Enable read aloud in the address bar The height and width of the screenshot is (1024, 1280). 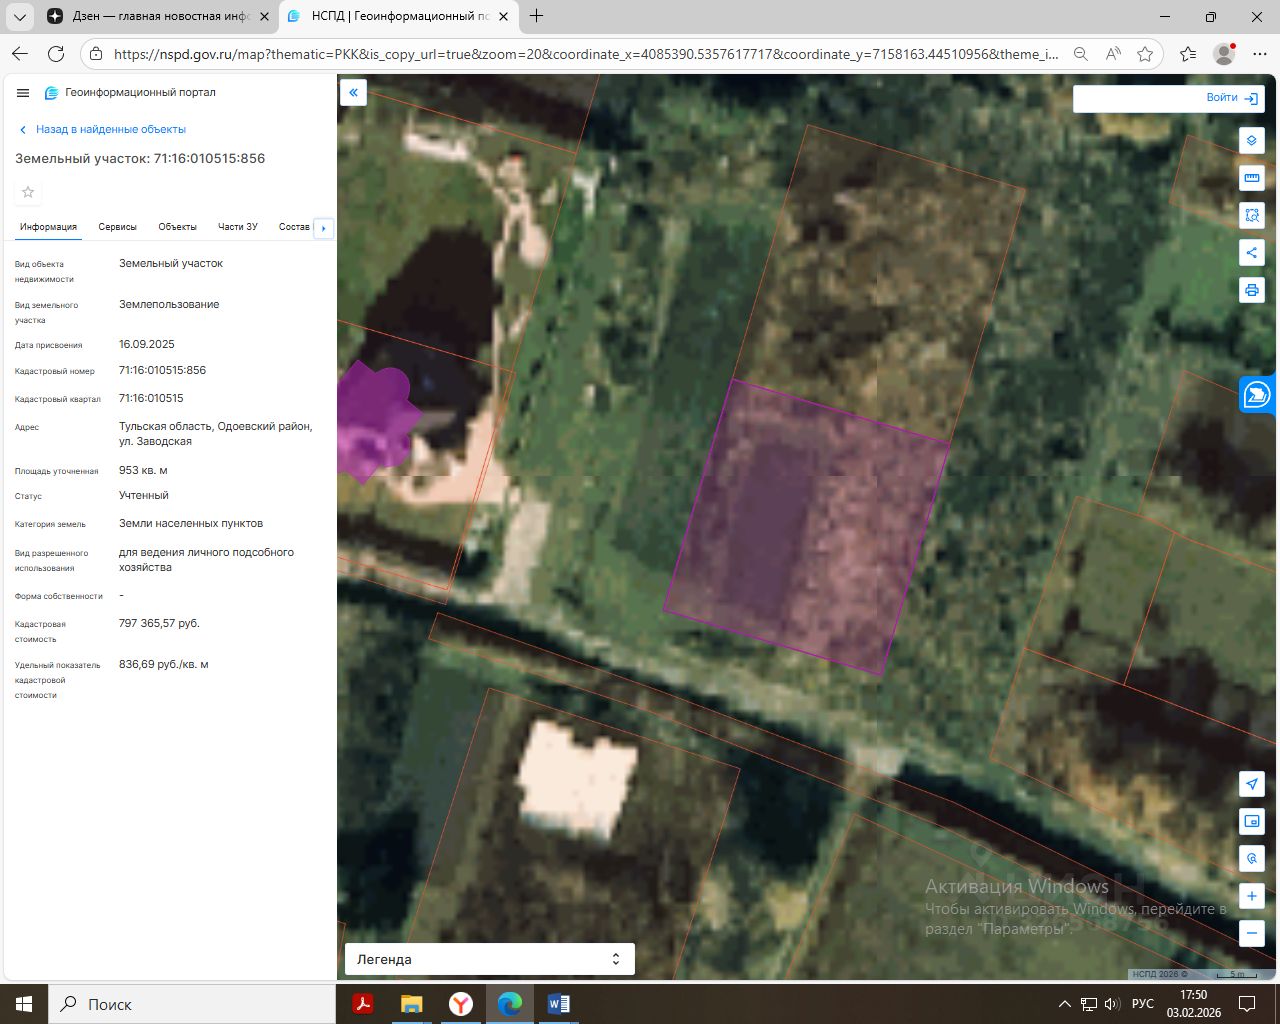tap(1113, 54)
